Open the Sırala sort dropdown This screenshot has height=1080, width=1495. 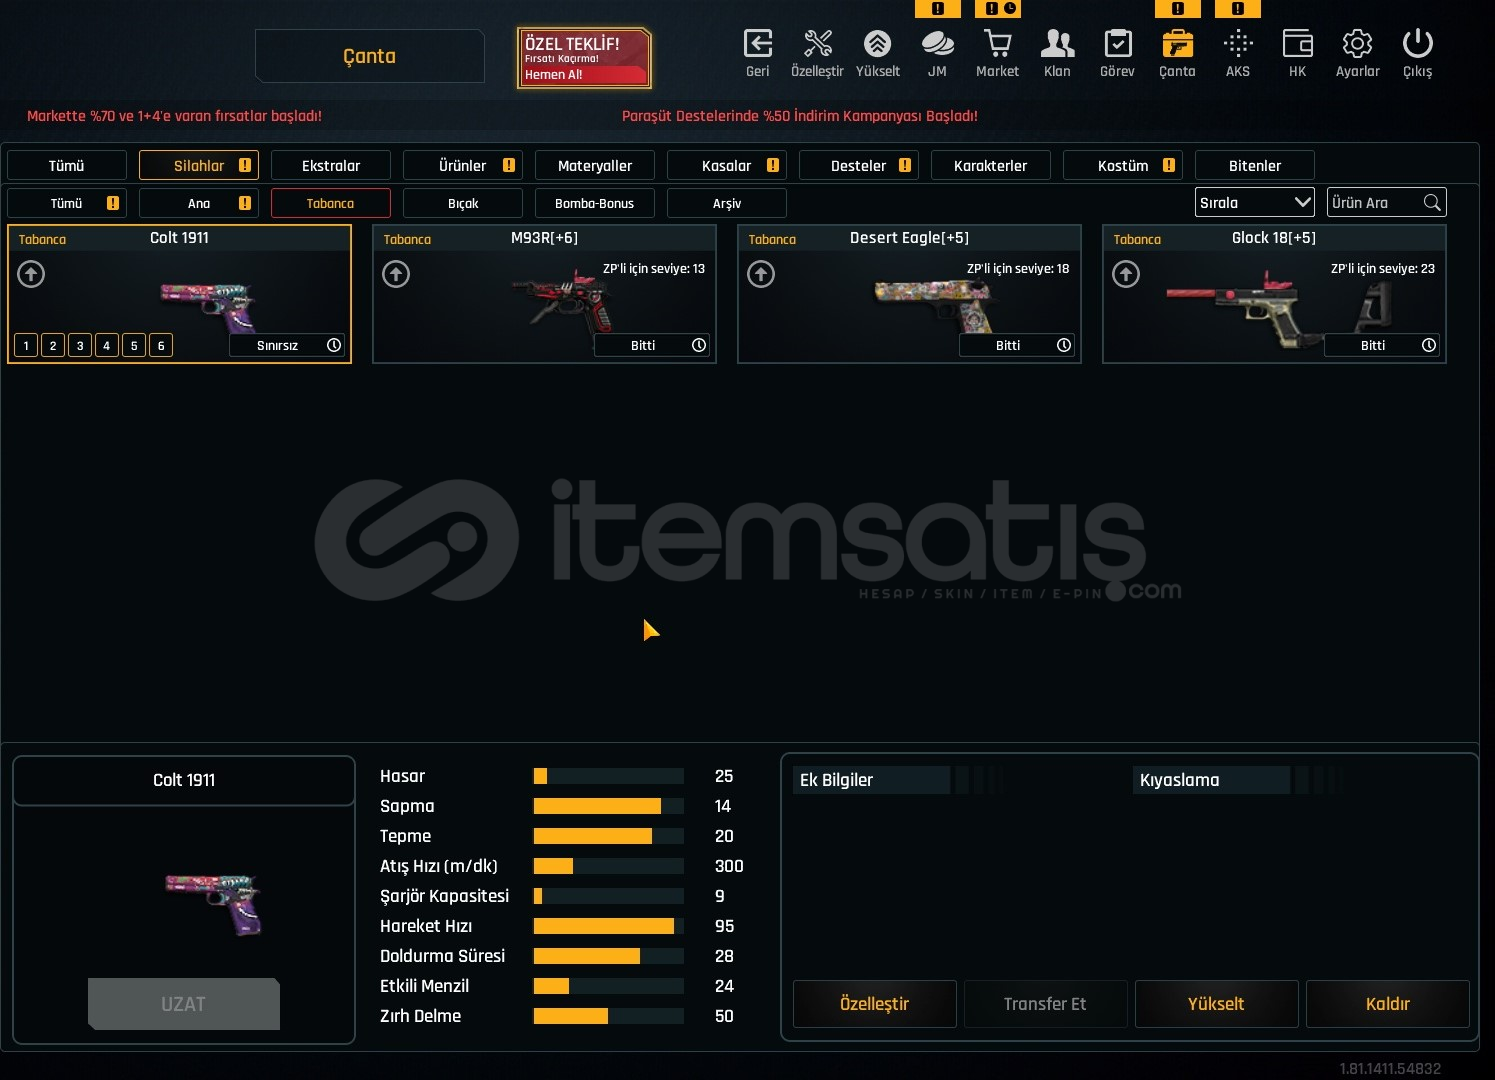tap(1255, 203)
